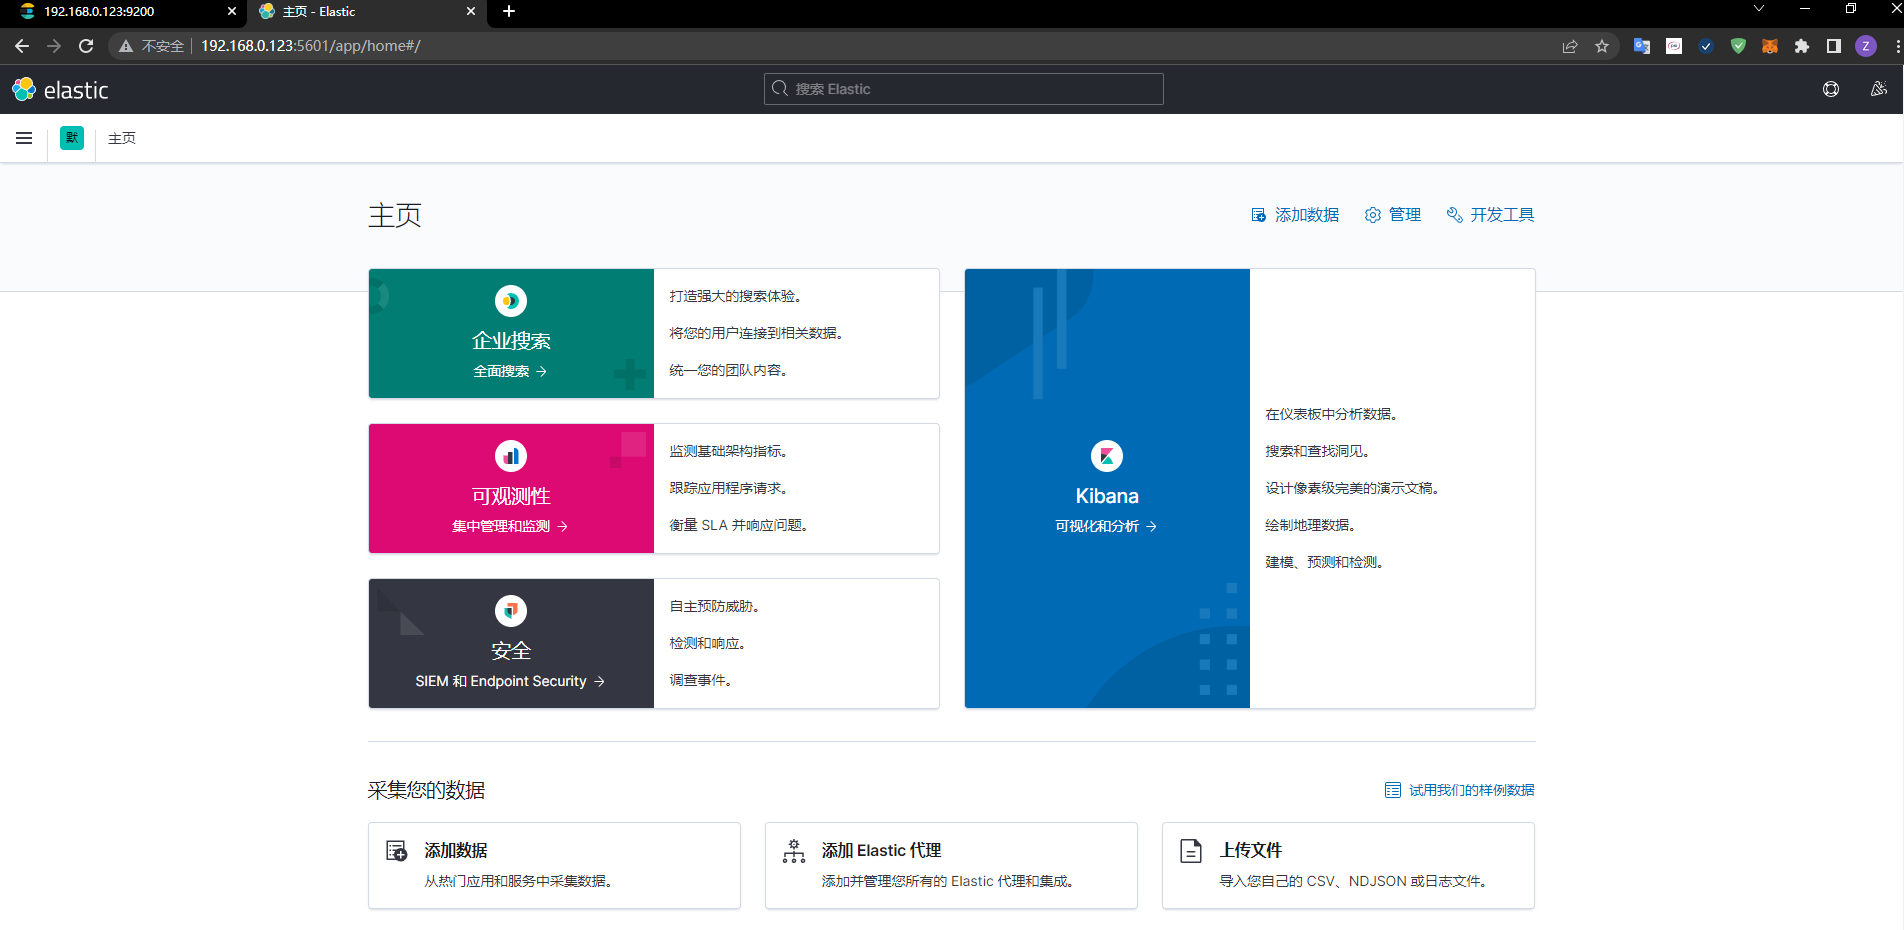1904x930 pixels.
Task: Open the Kibana card title
Action: pos(1107,496)
